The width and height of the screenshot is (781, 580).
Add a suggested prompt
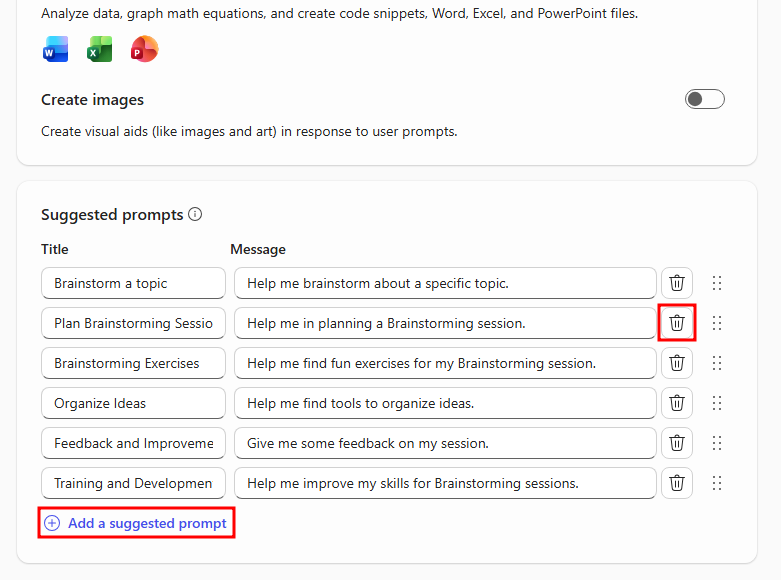[x=137, y=523]
